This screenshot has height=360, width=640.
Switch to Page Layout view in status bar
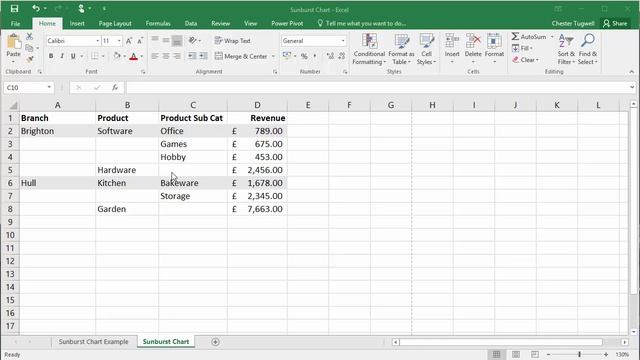516,354
